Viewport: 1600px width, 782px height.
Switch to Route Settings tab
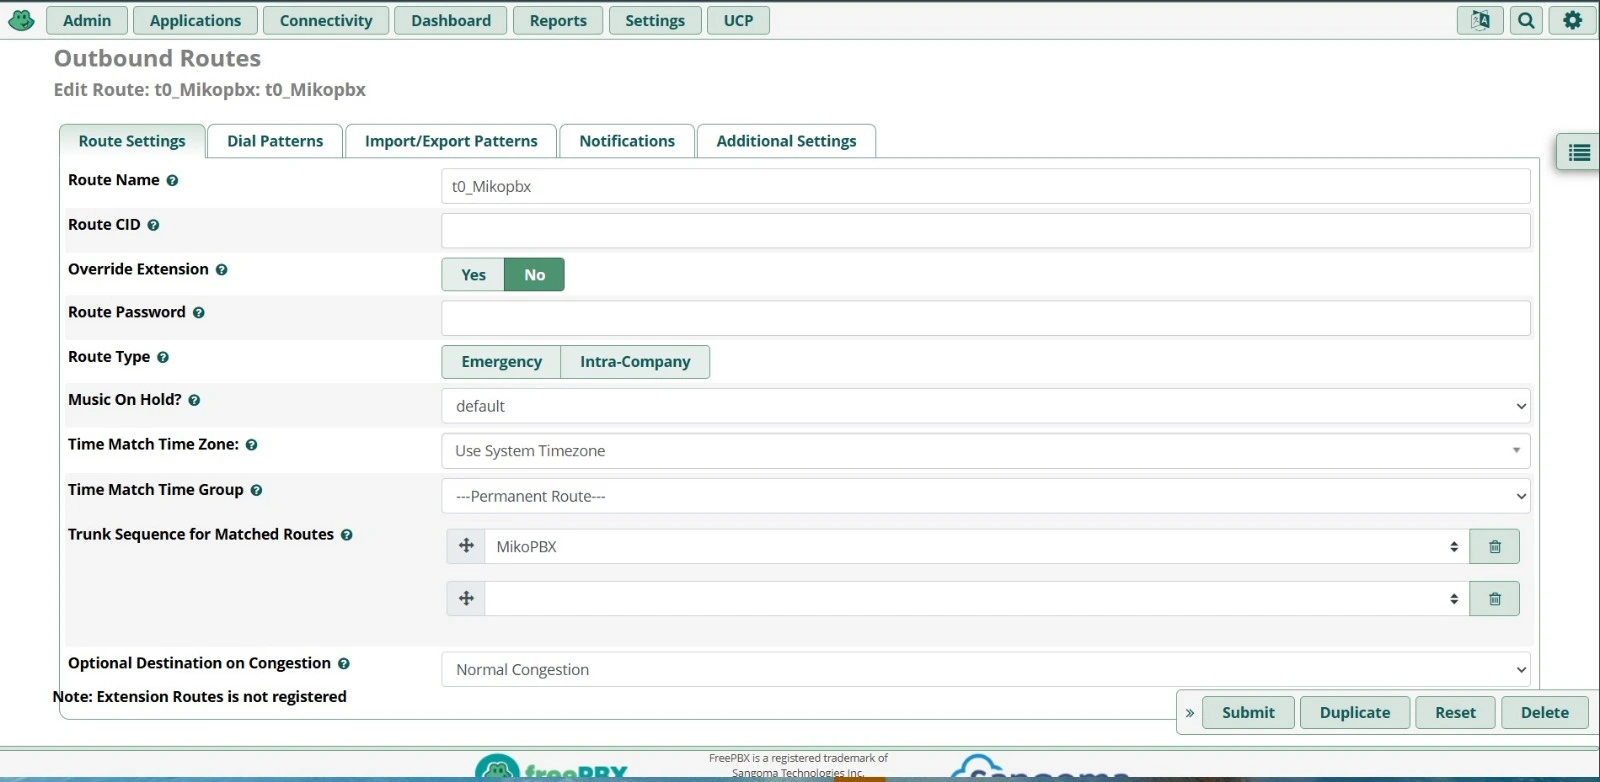click(x=132, y=141)
